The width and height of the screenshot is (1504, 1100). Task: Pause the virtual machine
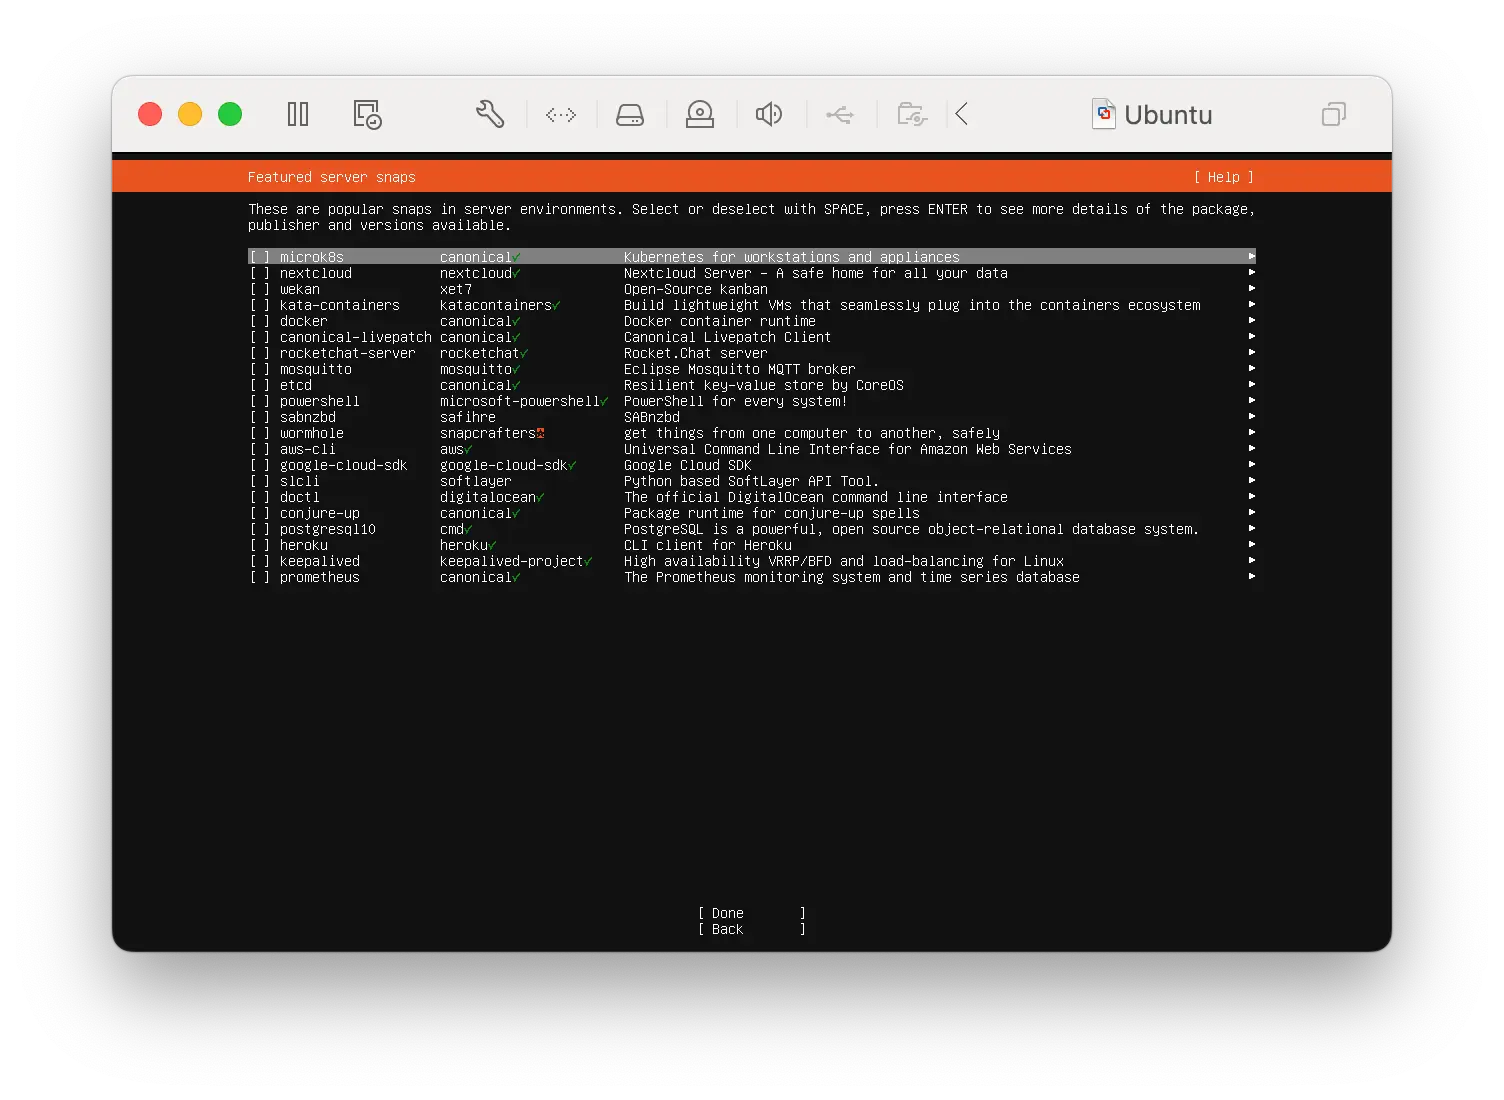point(298,114)
